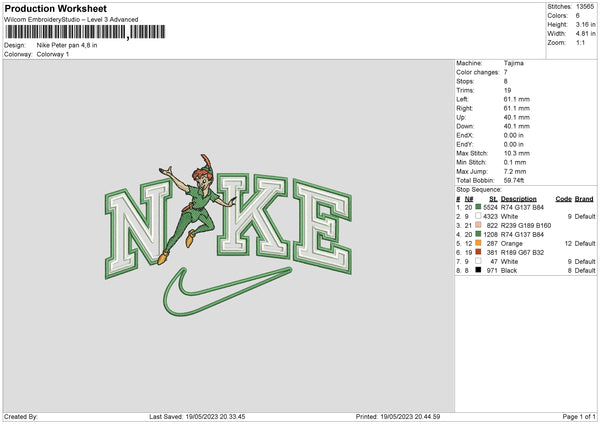Click the red-brown R189 G67 B32 swatch
The width and height of the screenshot is (600, 424).
click(x=478, y=252)
